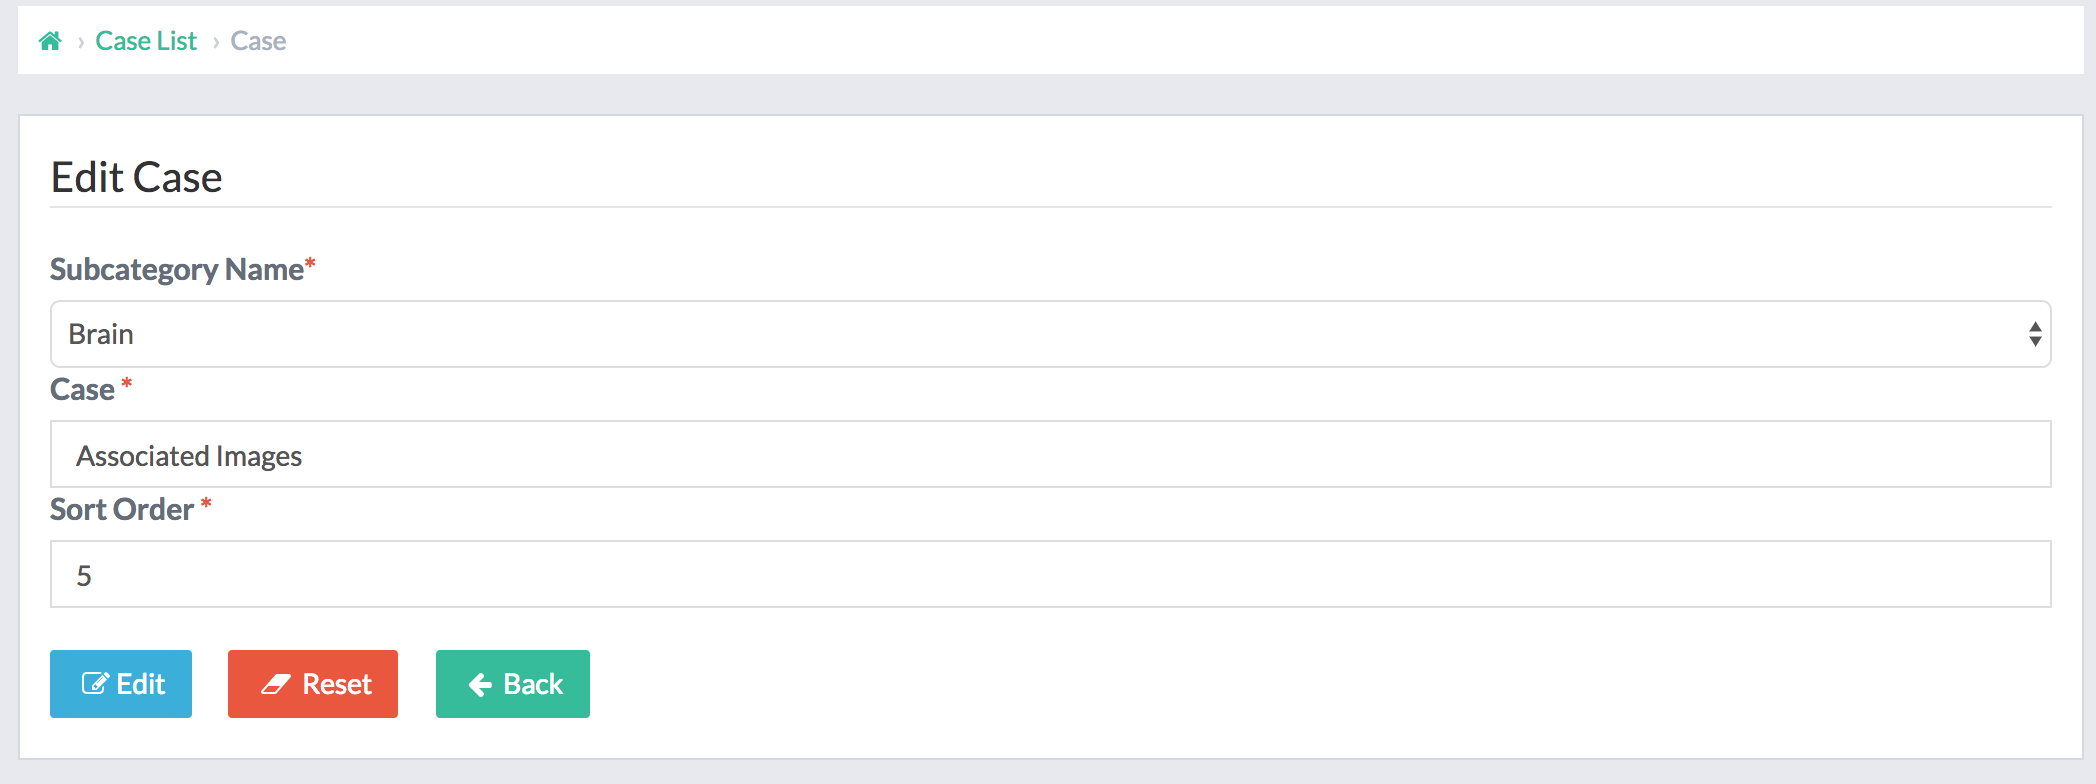The height and width of the screenshot is (784, 2096).
Task: Select the current Case breadcrumb item
Action: (x=258, y=41)
